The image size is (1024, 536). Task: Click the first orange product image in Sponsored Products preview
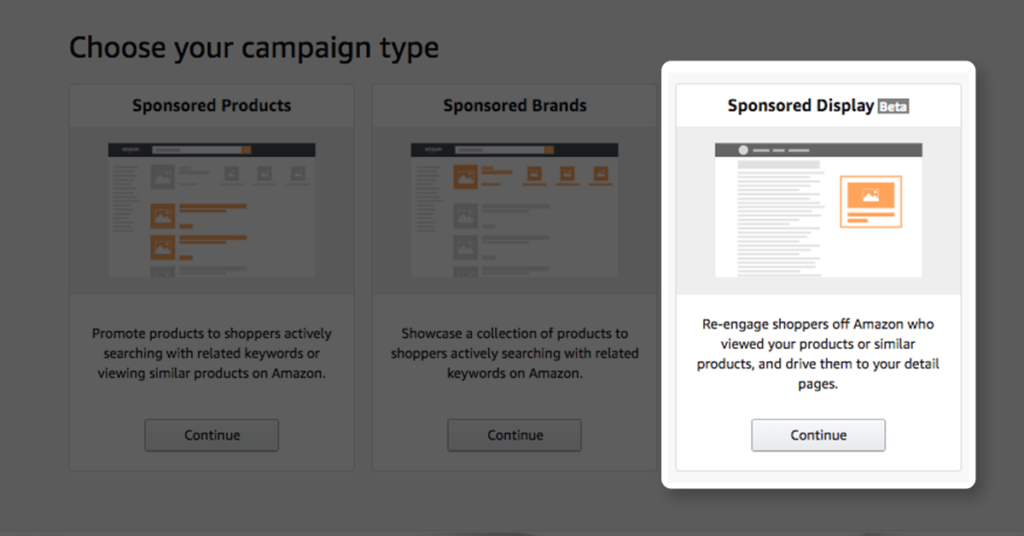pos(163,214)
